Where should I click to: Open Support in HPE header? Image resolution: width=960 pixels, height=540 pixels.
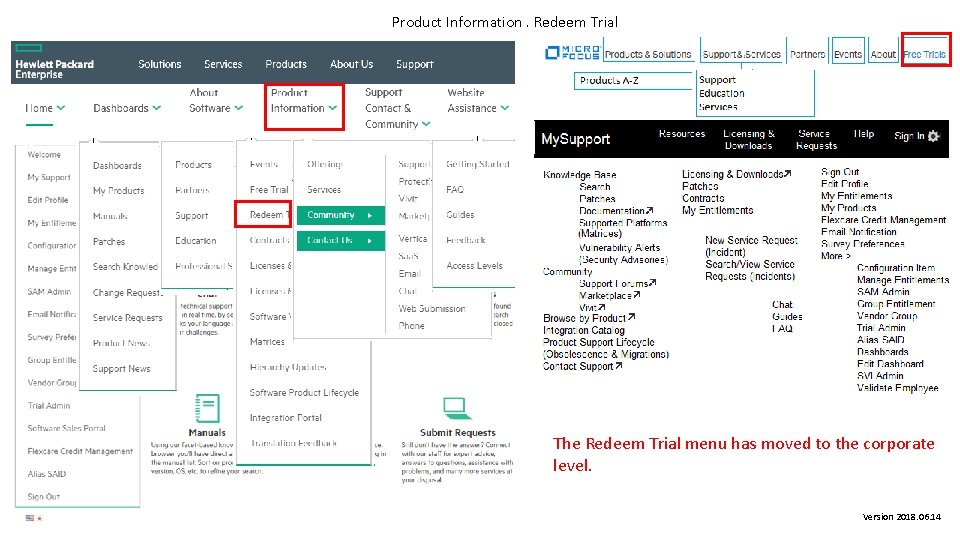414,64
